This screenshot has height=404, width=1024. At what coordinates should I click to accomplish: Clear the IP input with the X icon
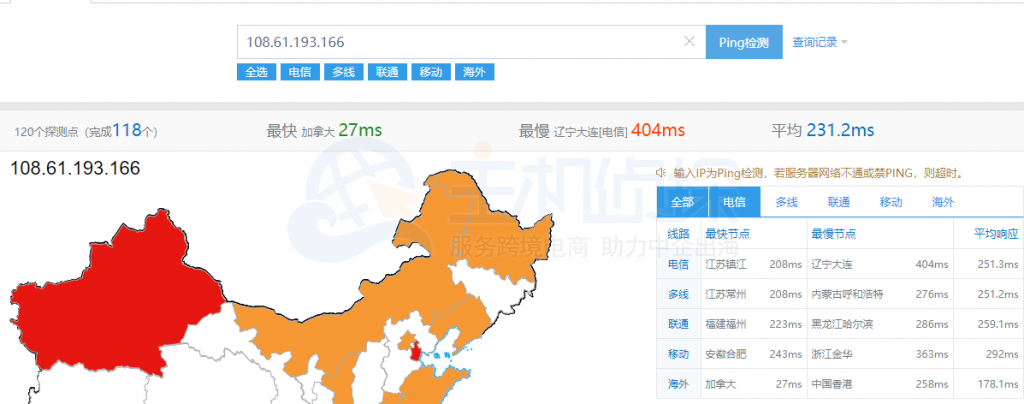click(x=689, y=42)
